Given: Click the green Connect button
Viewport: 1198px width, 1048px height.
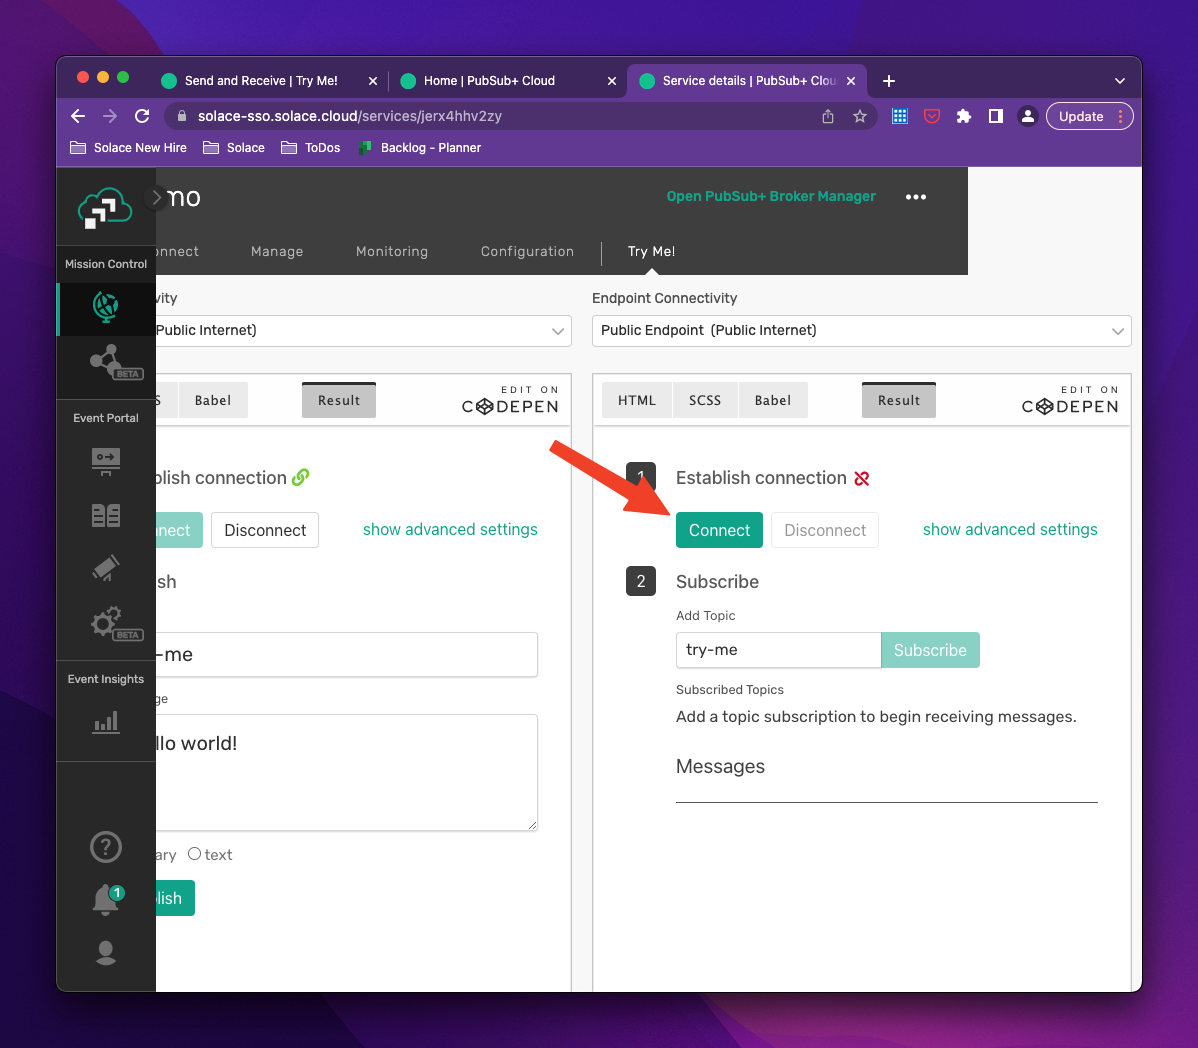Looking at the screenshot, I should (719, 530).
